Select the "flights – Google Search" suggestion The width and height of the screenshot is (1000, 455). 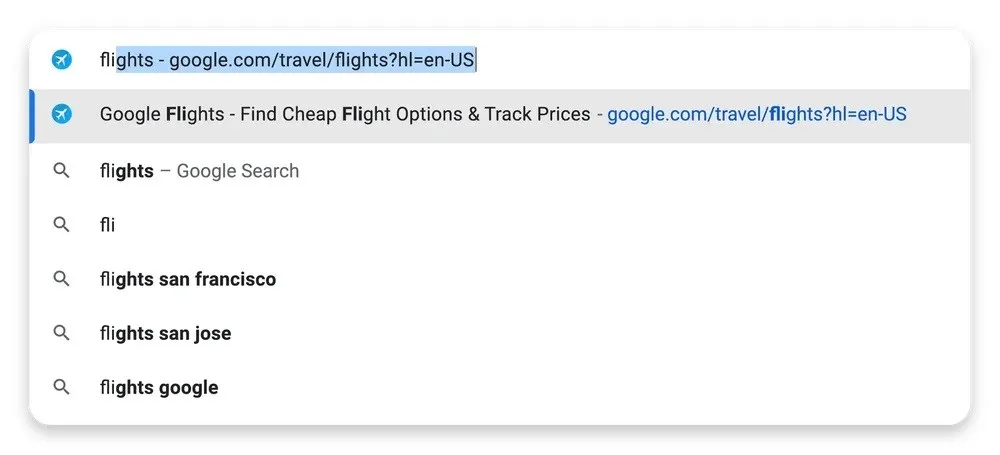(199, 171)
